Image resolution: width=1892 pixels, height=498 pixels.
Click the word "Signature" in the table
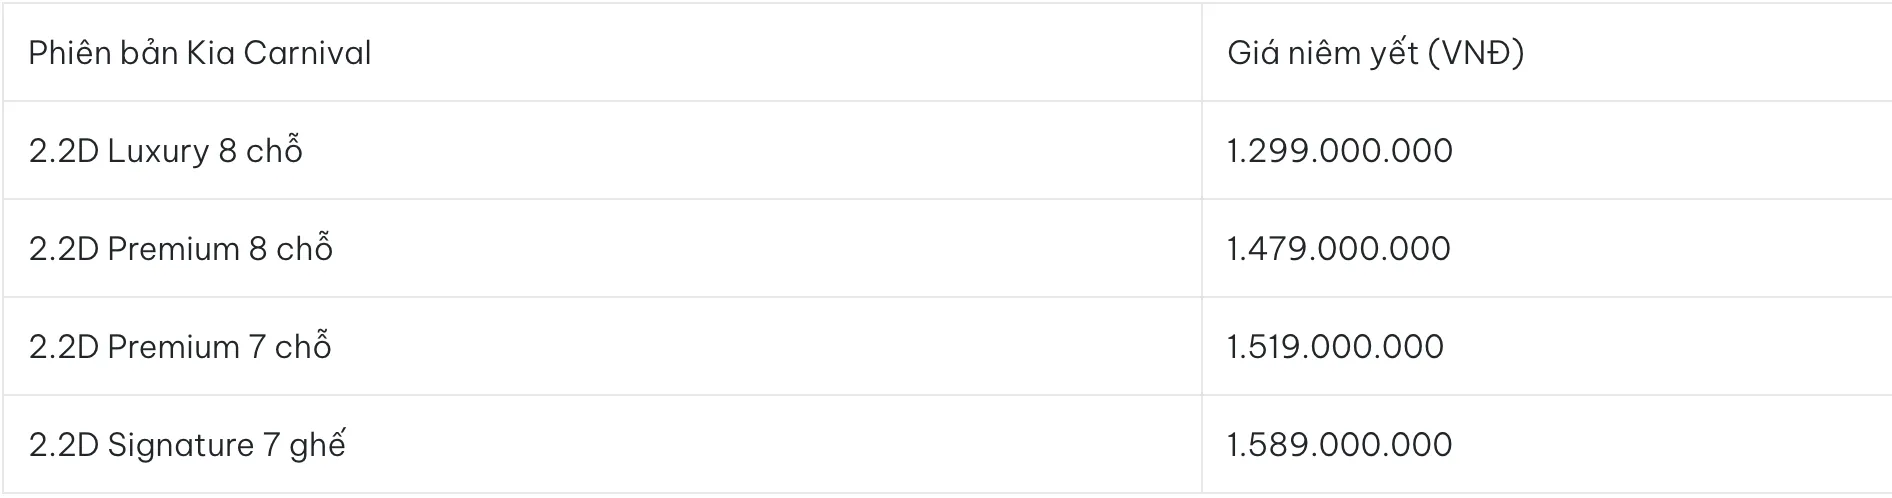coord(181,445)
